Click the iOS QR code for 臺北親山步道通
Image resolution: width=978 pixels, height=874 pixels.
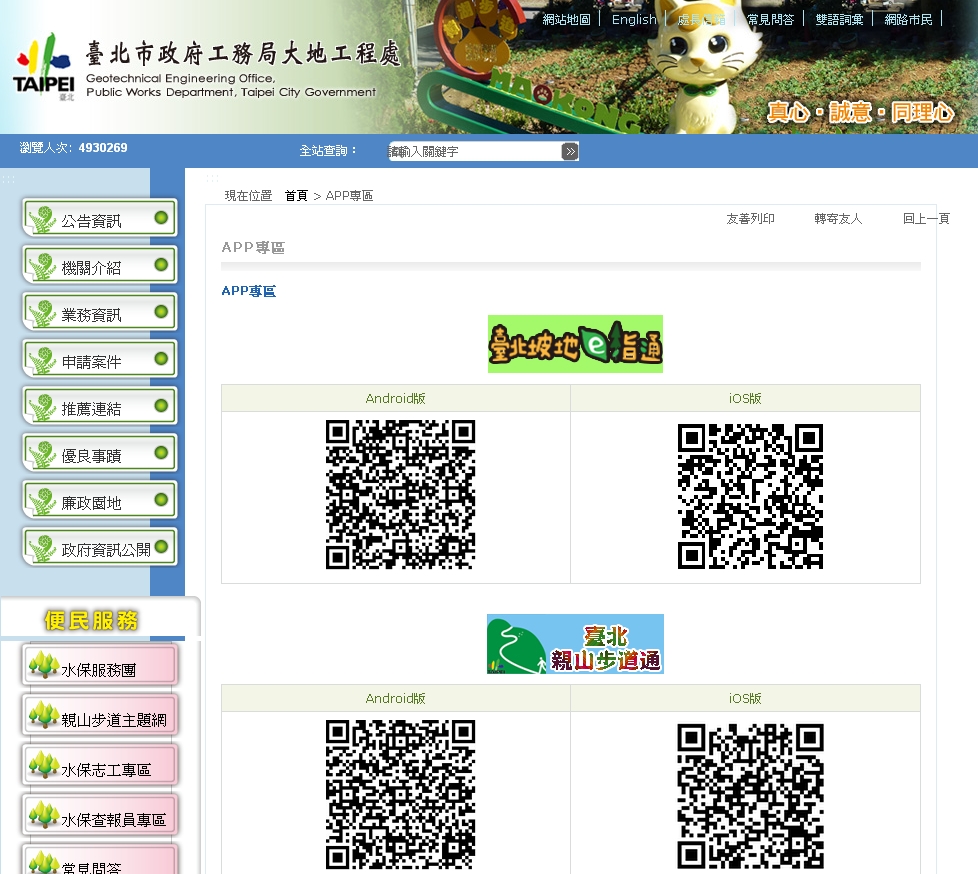750,797
